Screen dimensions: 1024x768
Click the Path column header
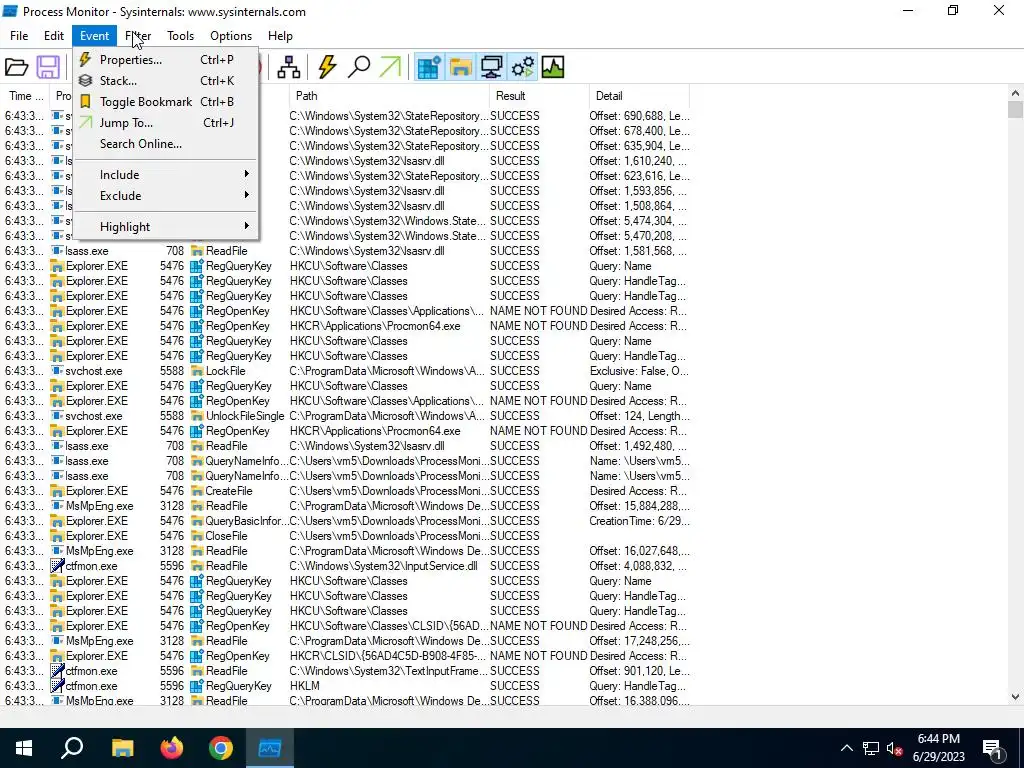tap(389, 96)
